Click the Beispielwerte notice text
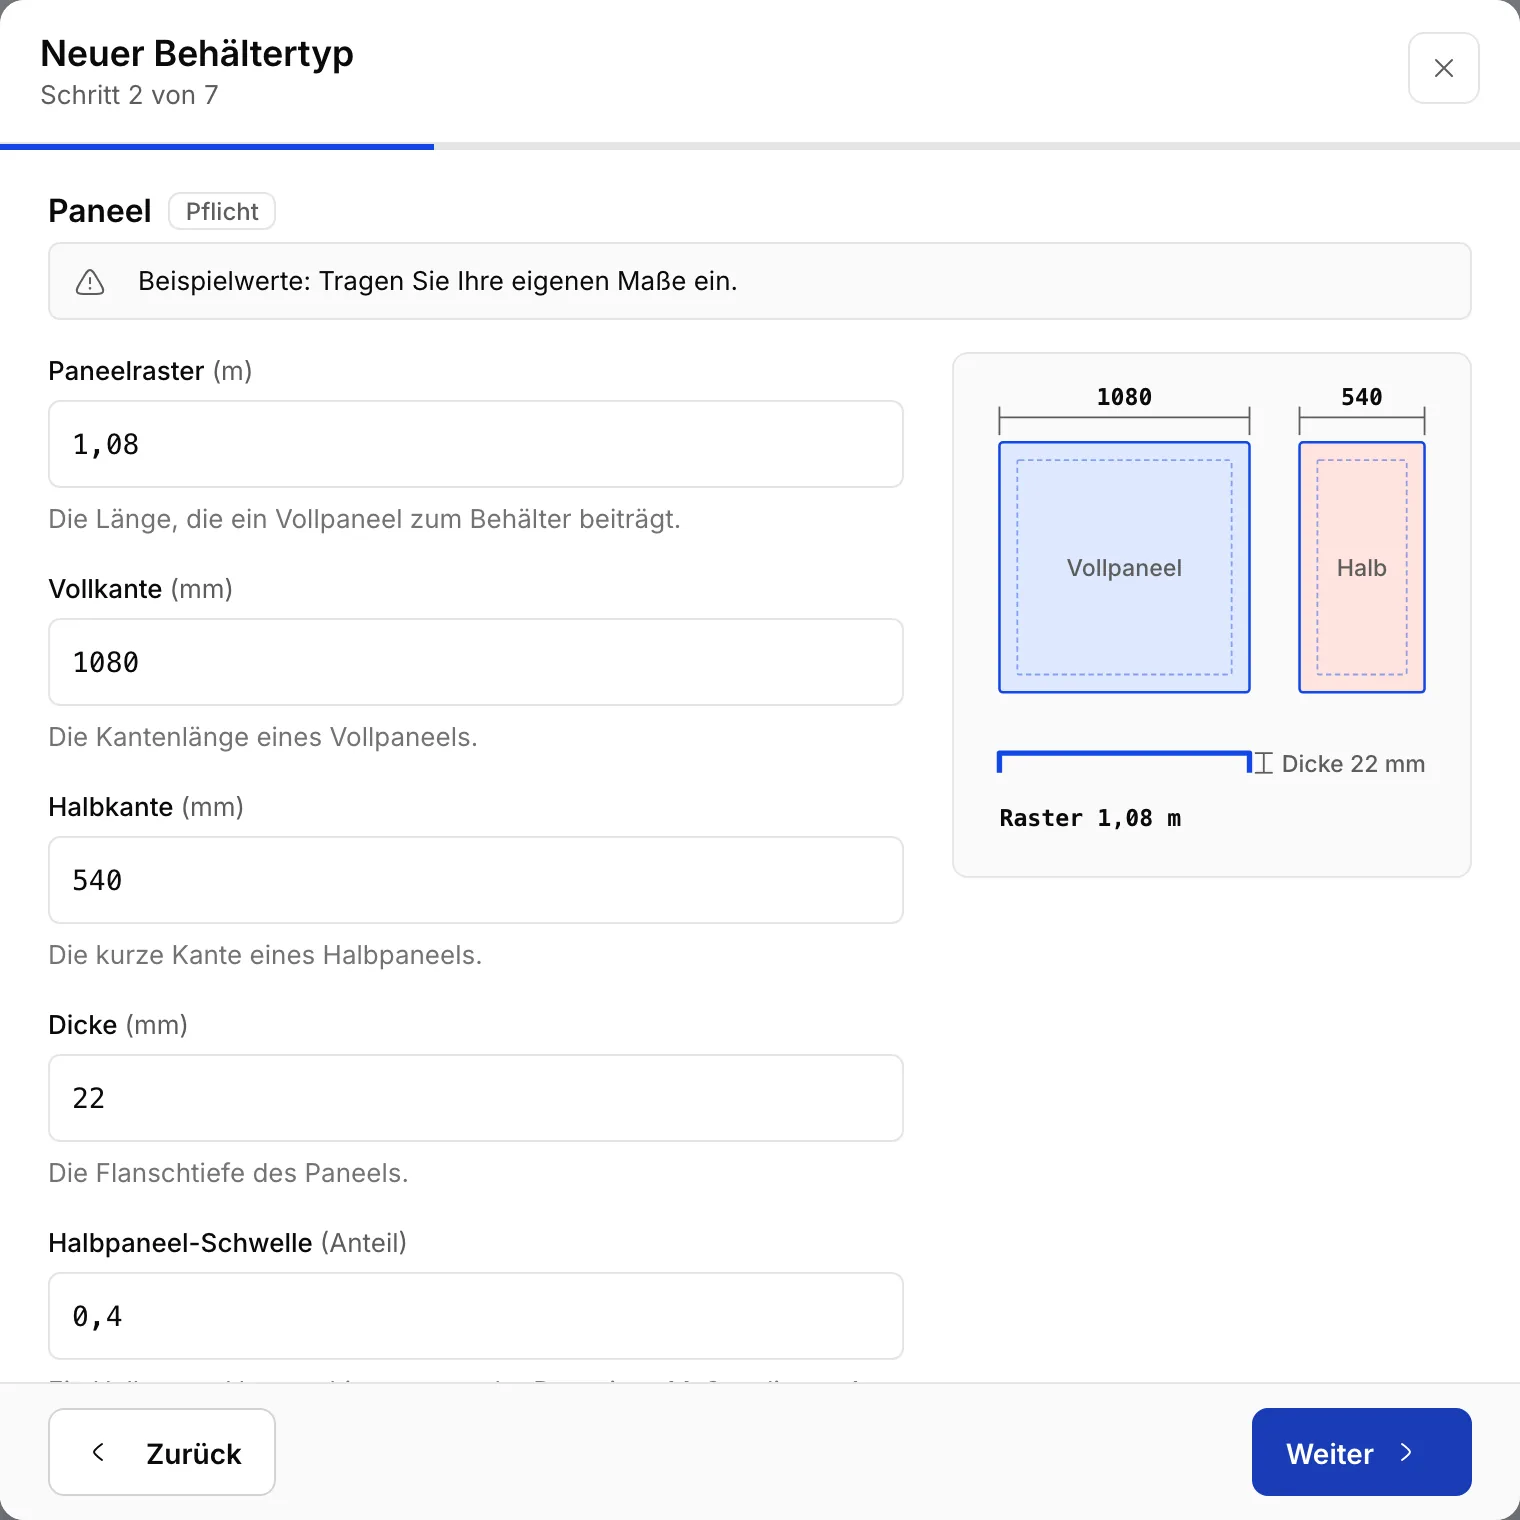1520x1520 pixels. (438, 281)
